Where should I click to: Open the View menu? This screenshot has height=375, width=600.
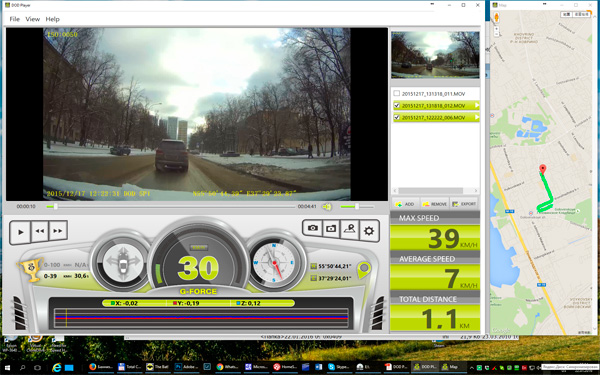(33, 19)
